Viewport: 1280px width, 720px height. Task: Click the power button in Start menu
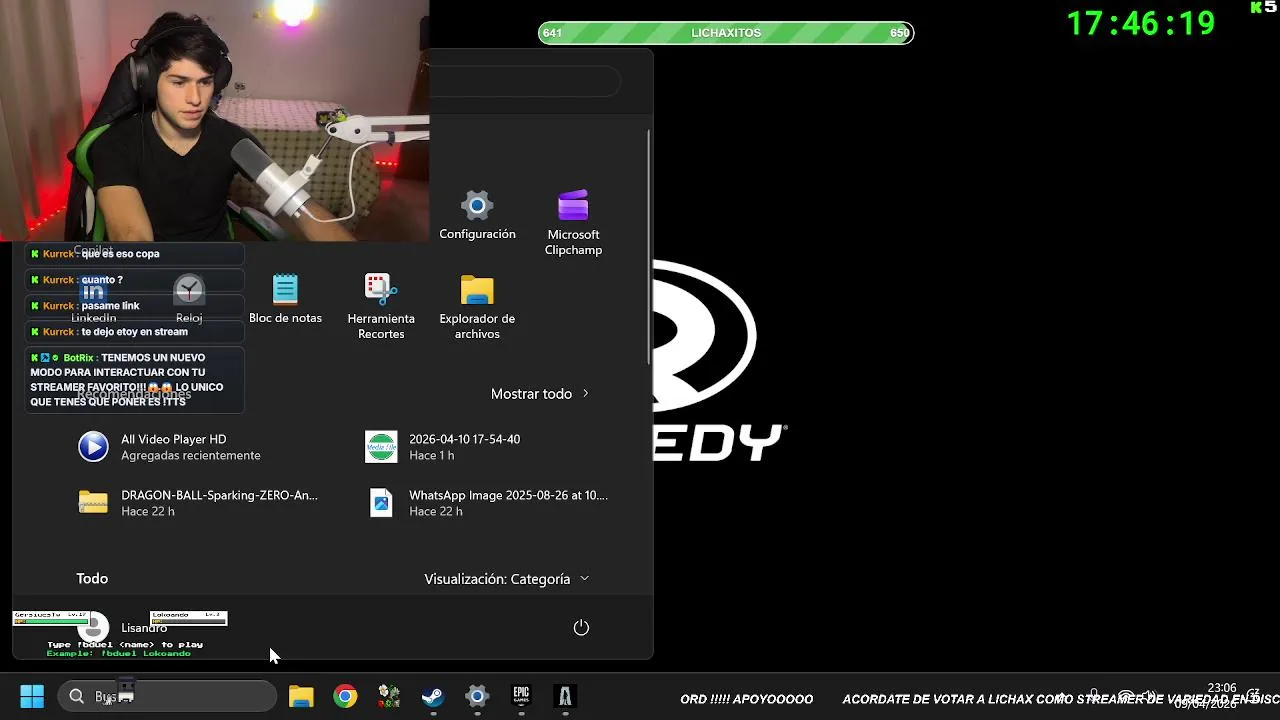tap(581, 627)
